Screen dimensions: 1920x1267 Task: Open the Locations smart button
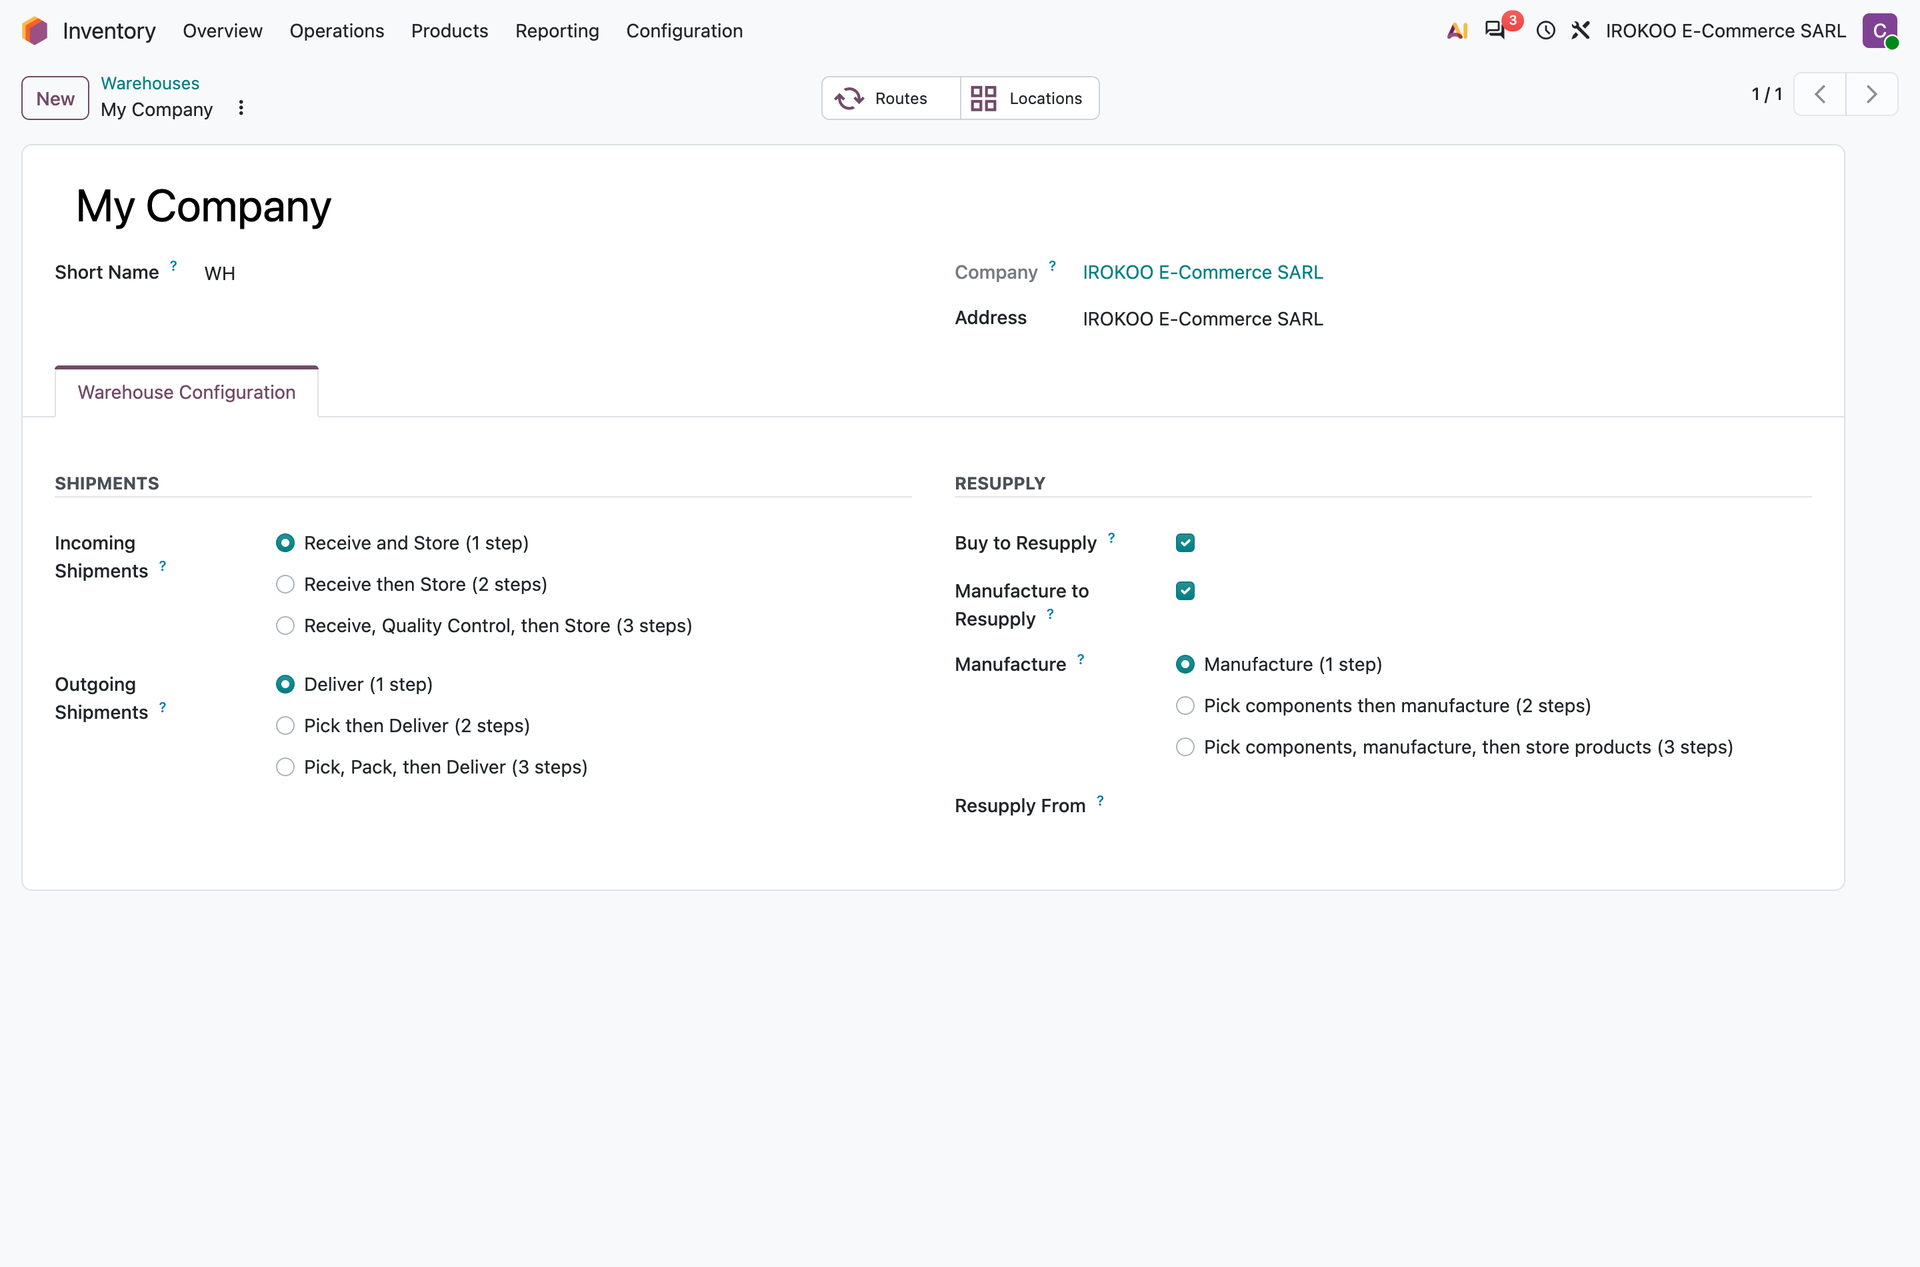point(1030,98)
